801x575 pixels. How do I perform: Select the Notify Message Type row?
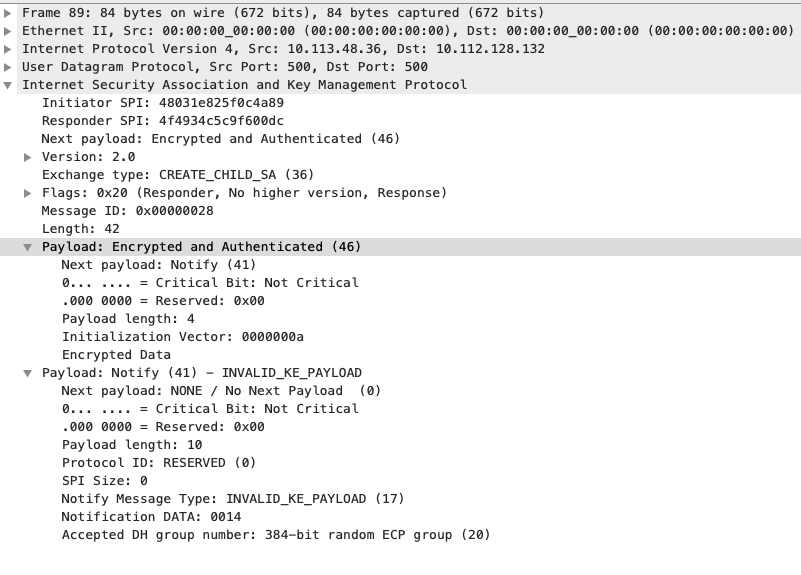click(x=232, y=499)
